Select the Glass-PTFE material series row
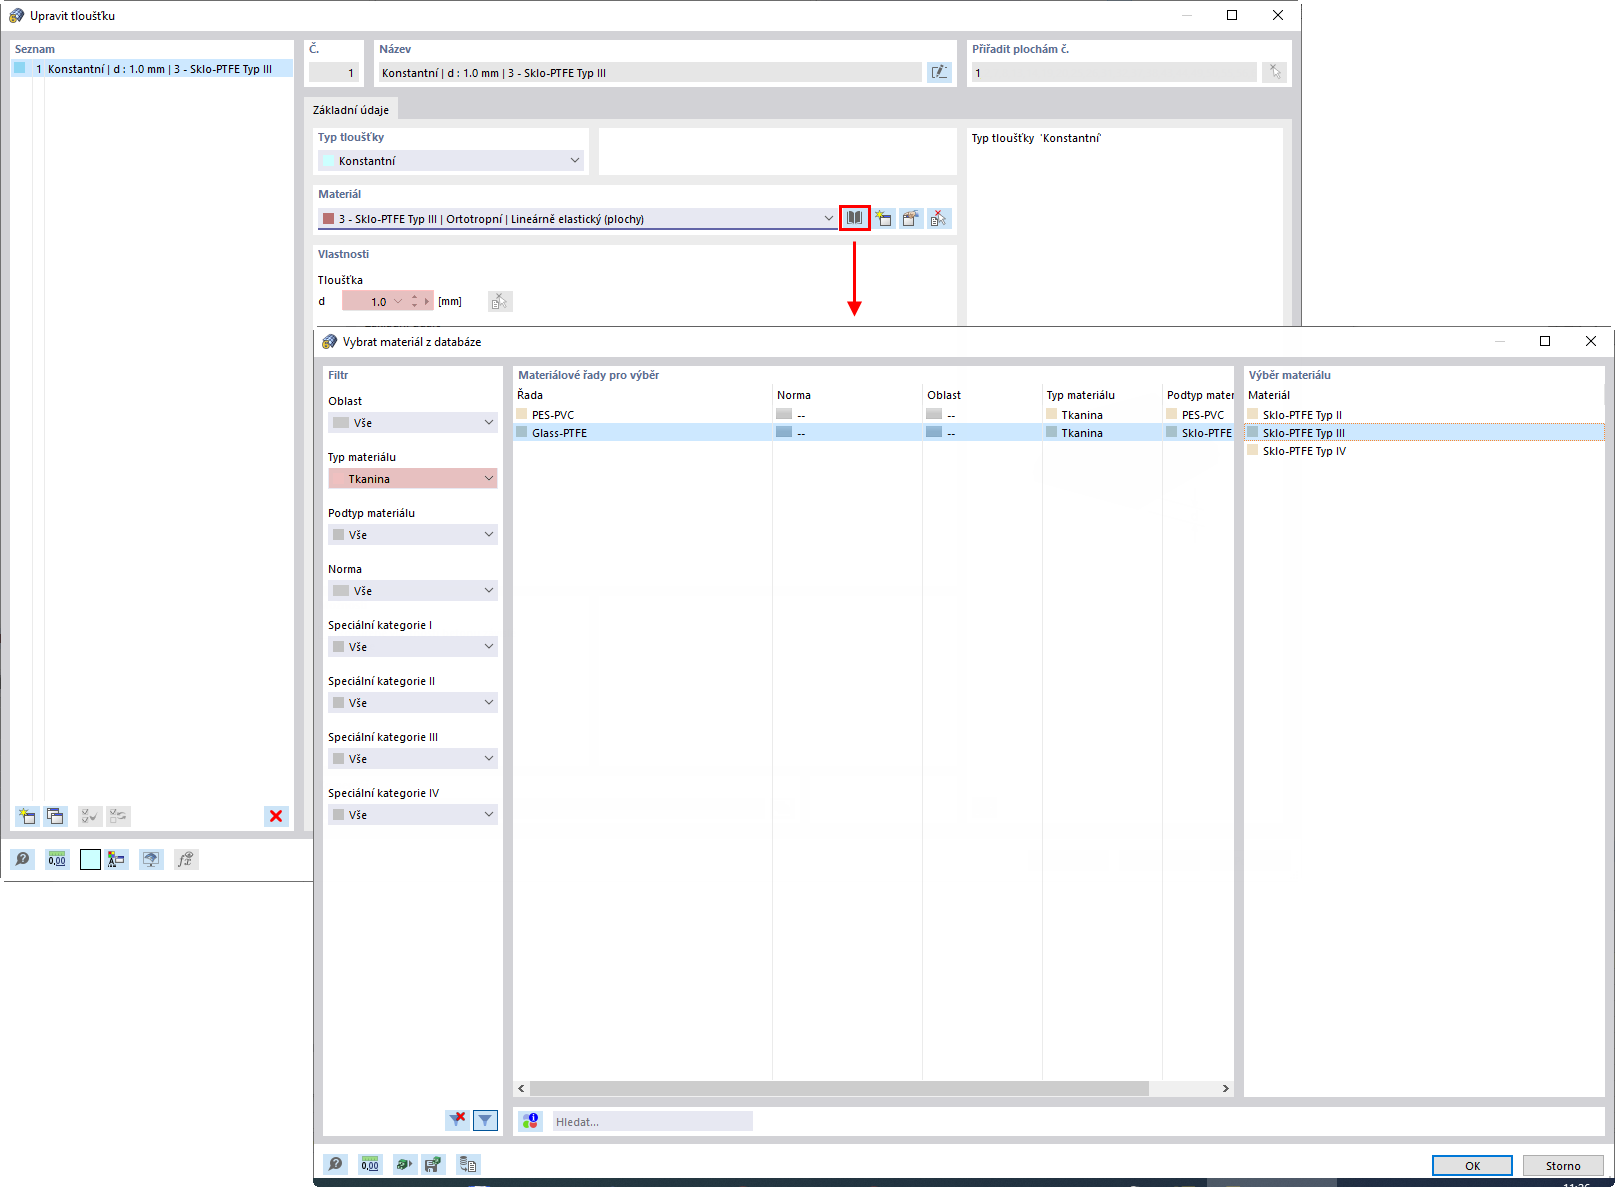 (x=873, y=433)
